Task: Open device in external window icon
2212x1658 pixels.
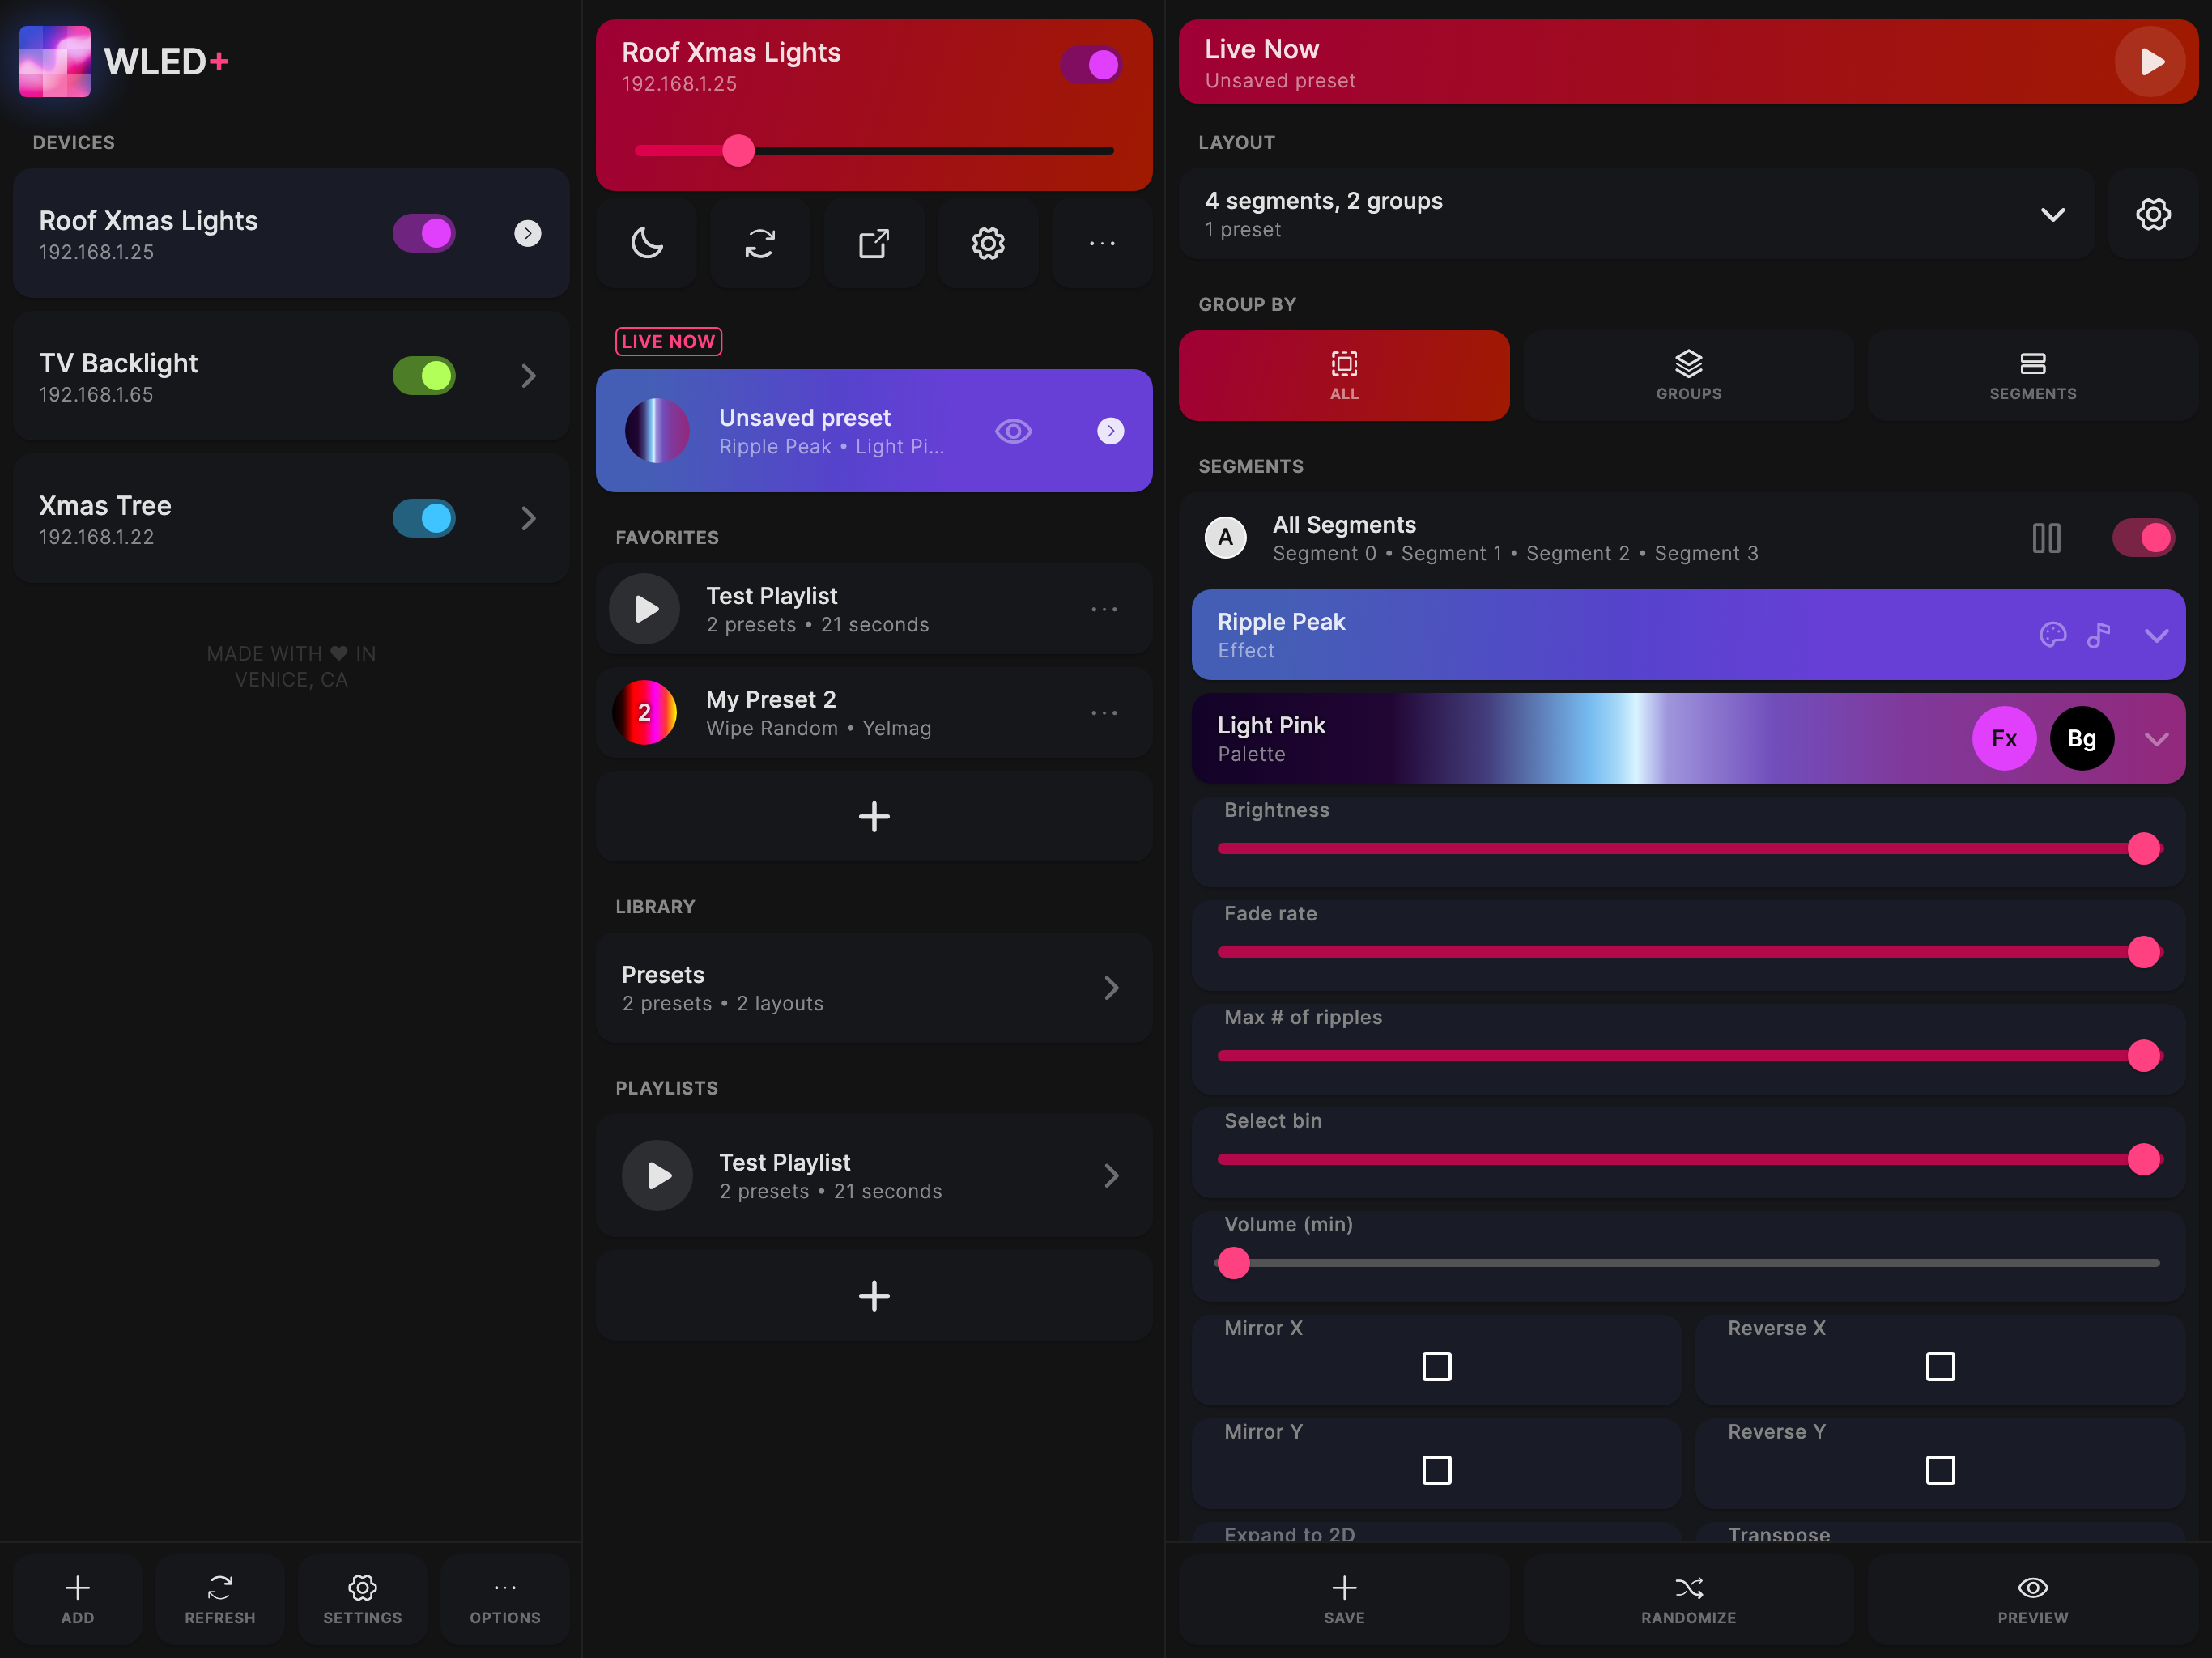Action: coord(874,243)
